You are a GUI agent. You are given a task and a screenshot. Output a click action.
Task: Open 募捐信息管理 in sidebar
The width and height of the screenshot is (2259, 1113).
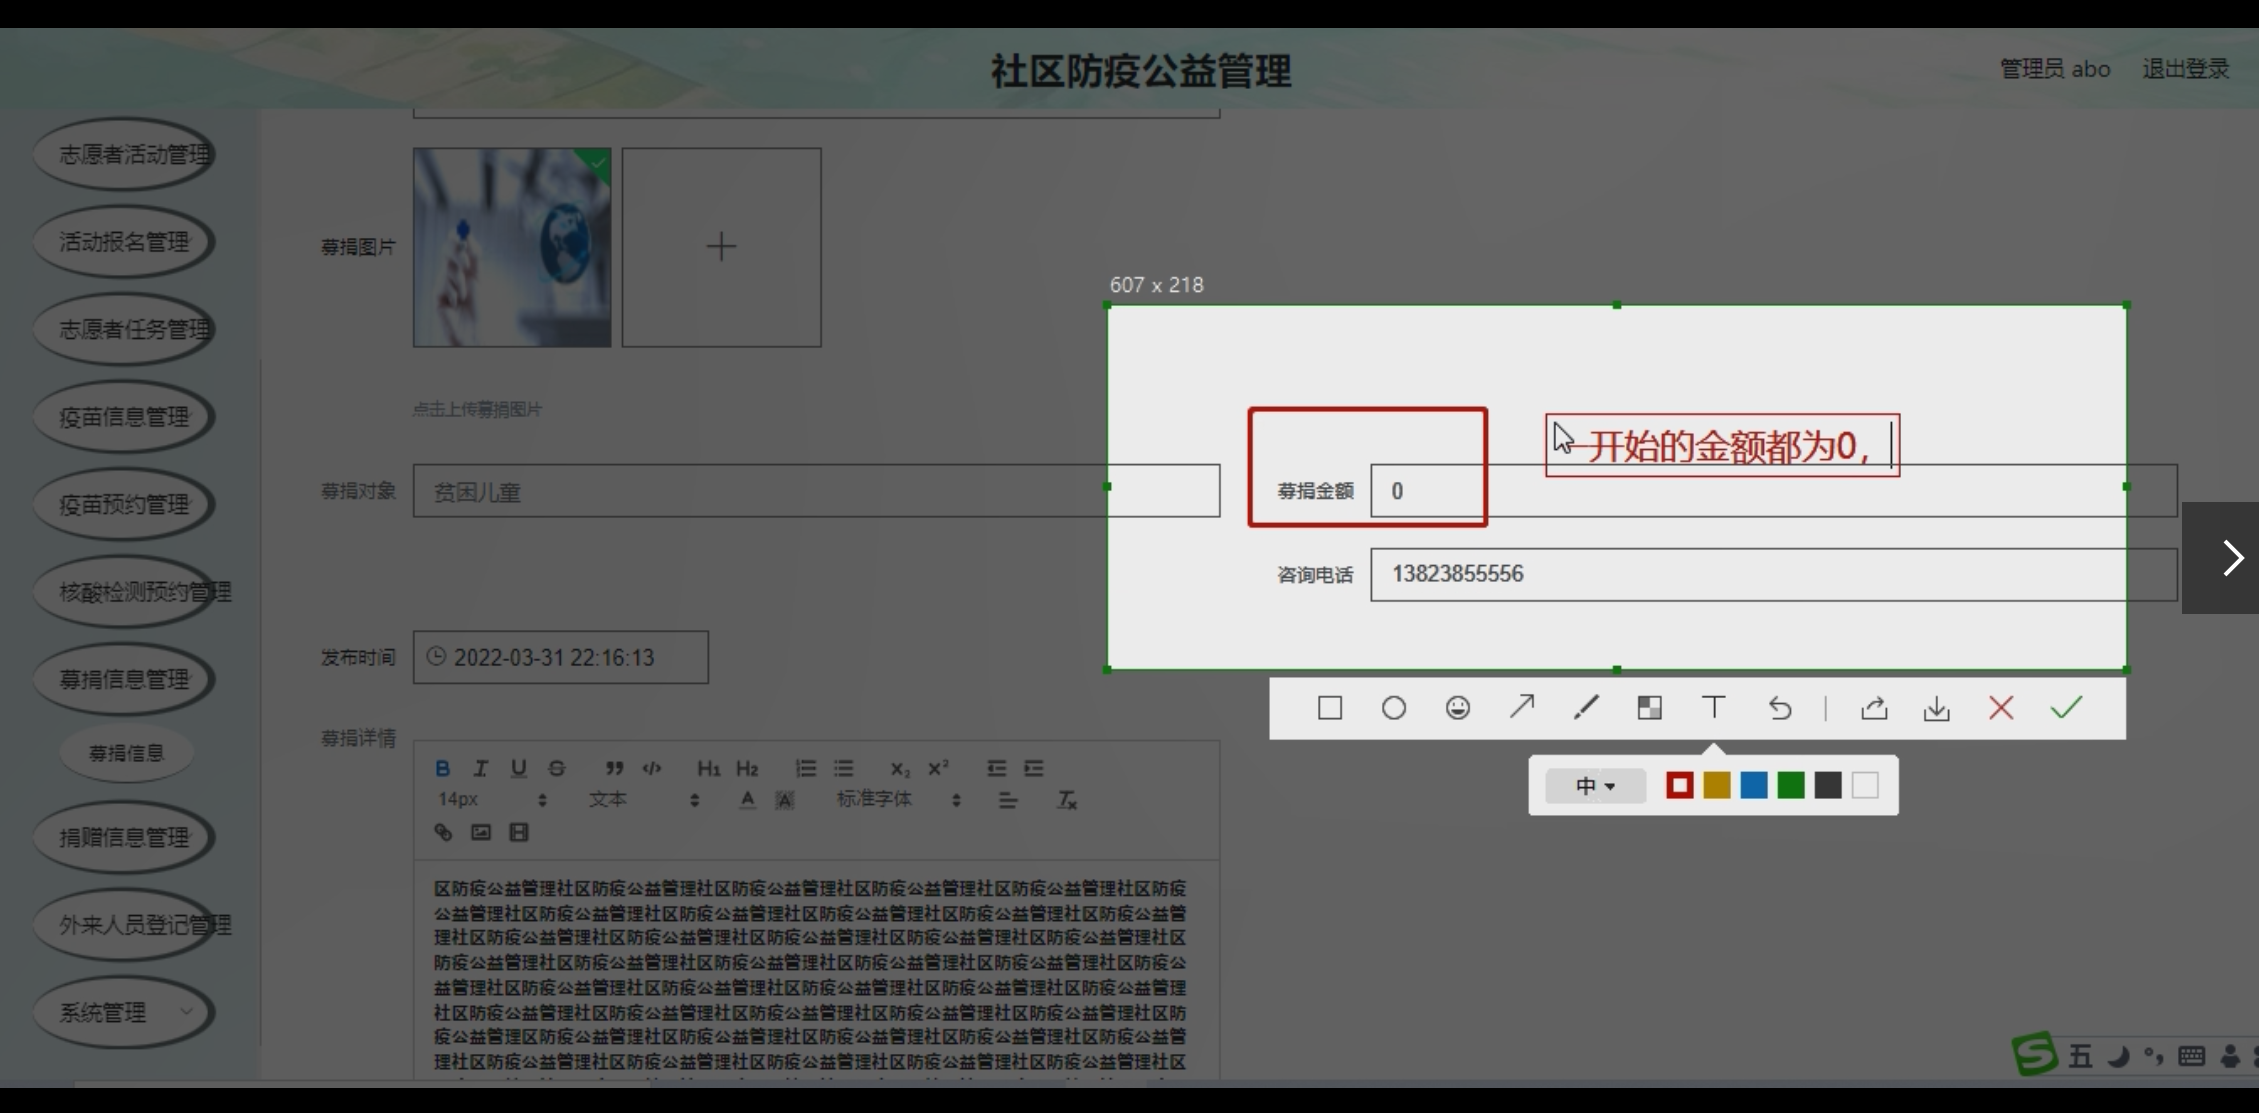(124, 680)
